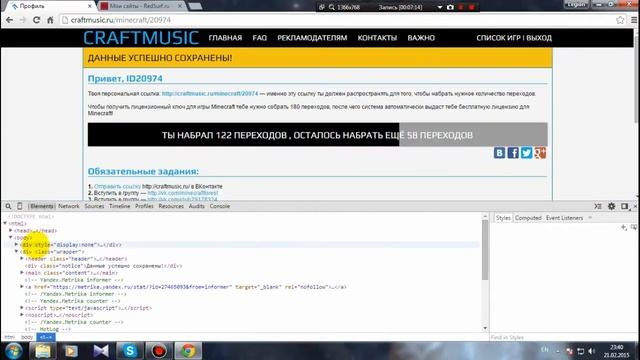Close the Профиль browser tab

tap(90, 6)
